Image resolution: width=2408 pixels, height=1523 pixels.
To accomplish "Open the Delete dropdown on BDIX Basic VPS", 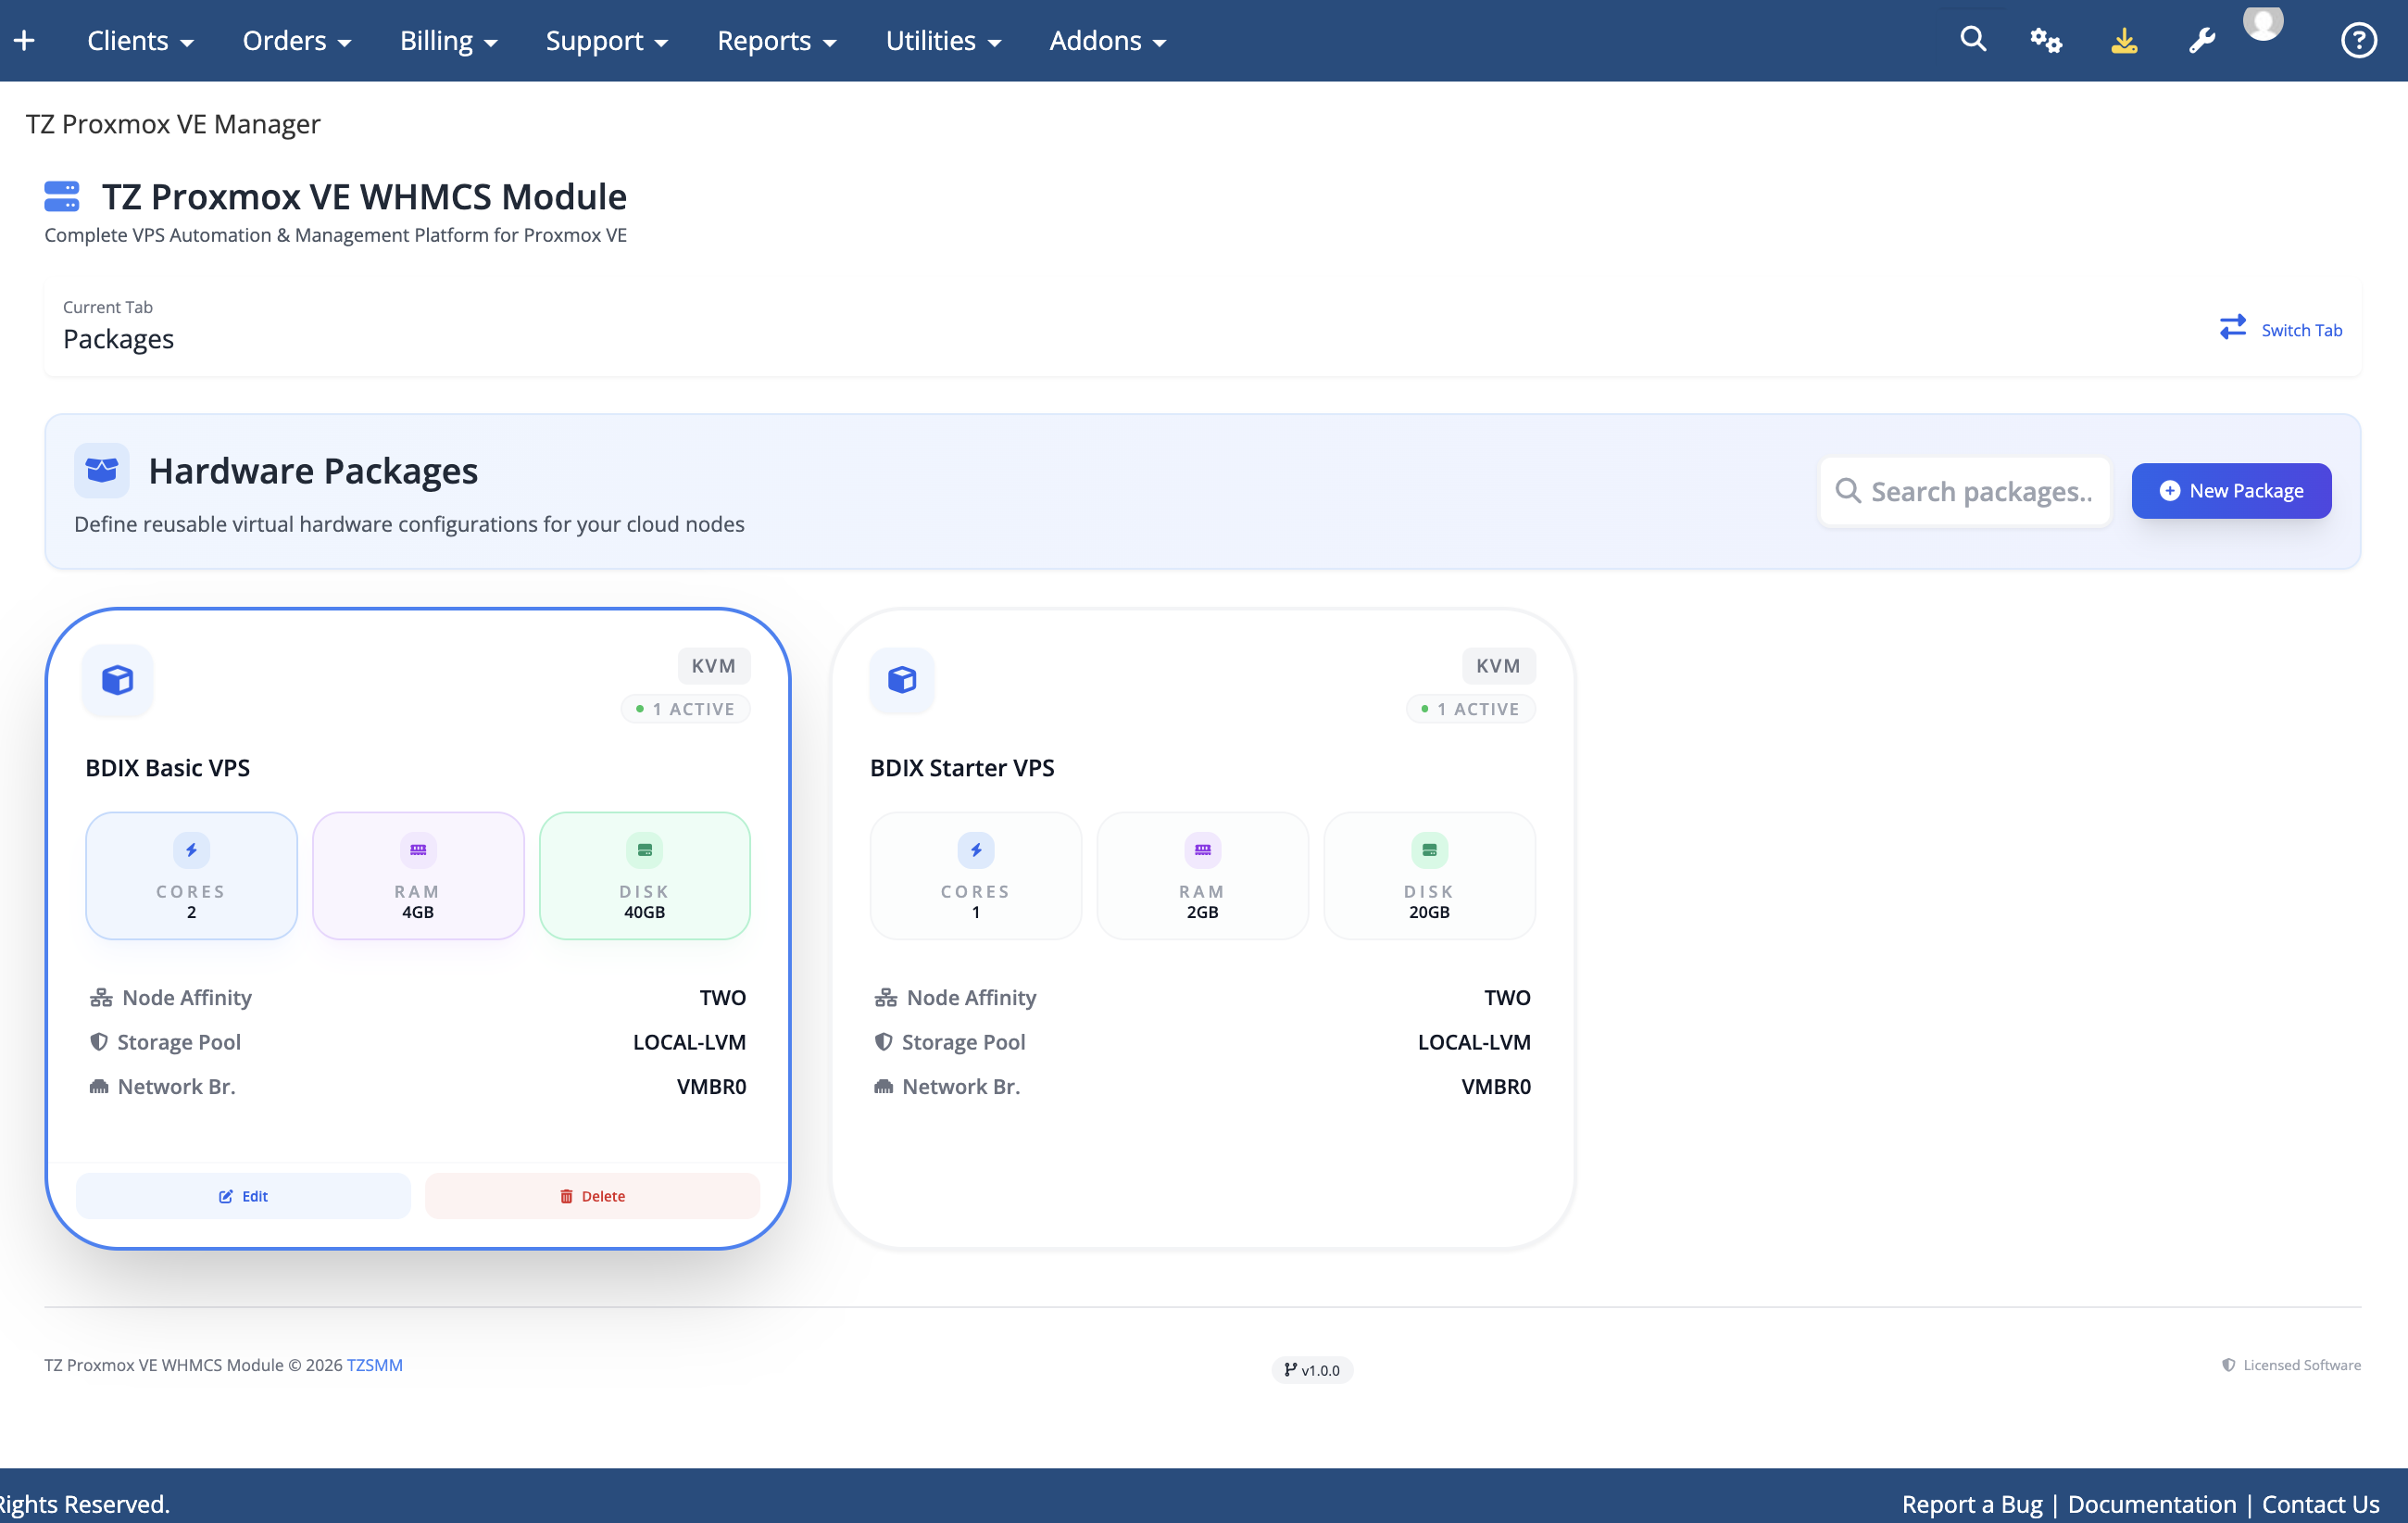I will click(592, 1195).
